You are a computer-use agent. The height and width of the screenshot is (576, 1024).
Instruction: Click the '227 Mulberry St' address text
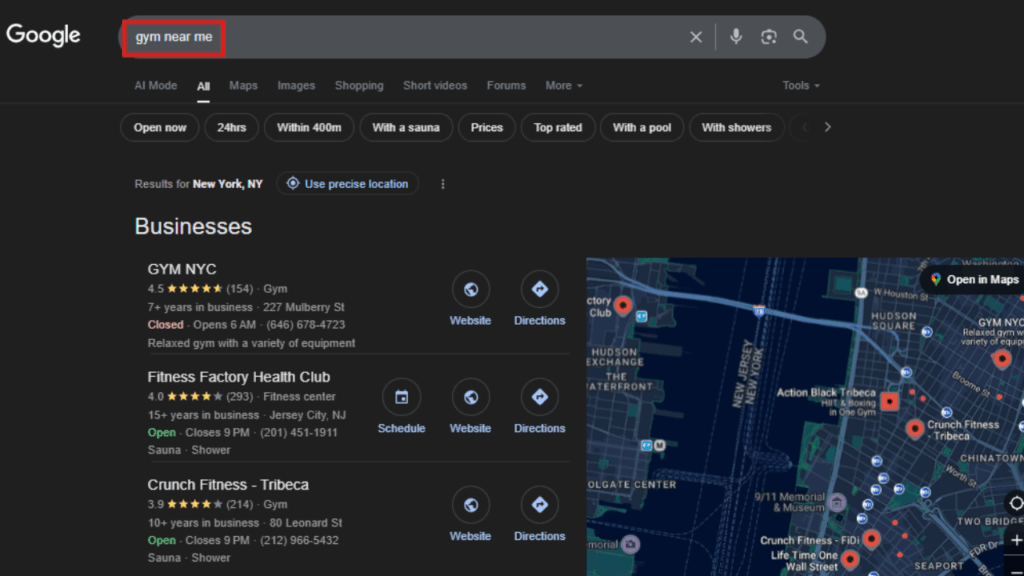(304, 307)
